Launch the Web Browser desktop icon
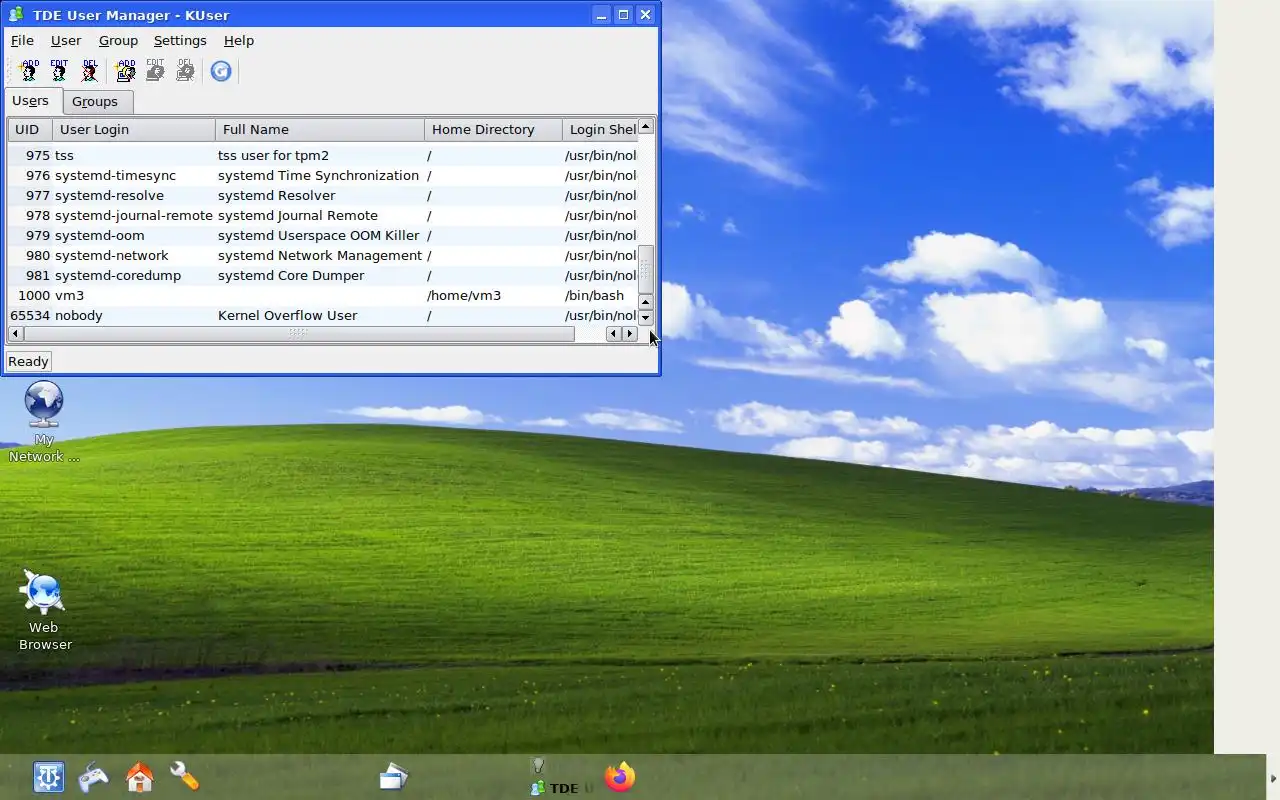Screen dimensions: 1280x800 coord(44,610)
